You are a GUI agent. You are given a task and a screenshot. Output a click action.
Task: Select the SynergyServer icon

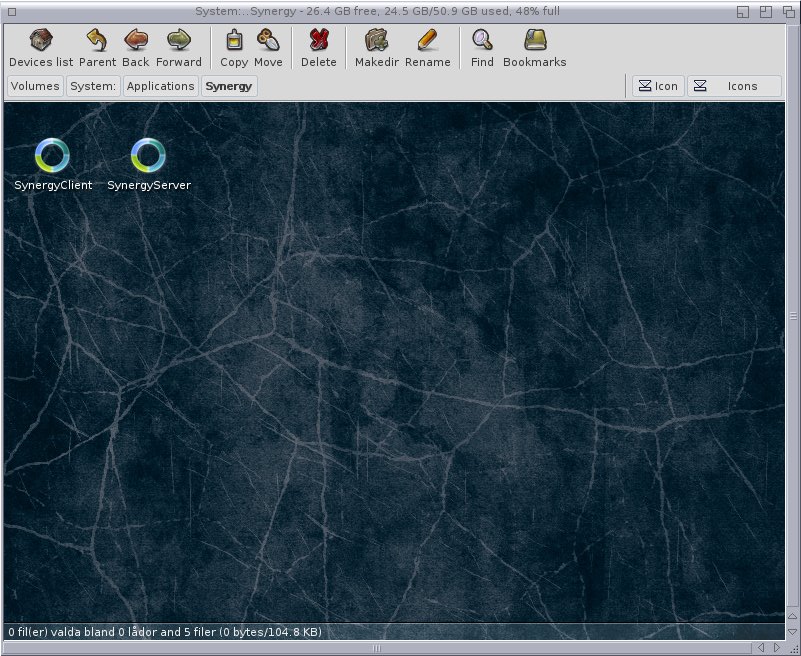pos(149,165)
